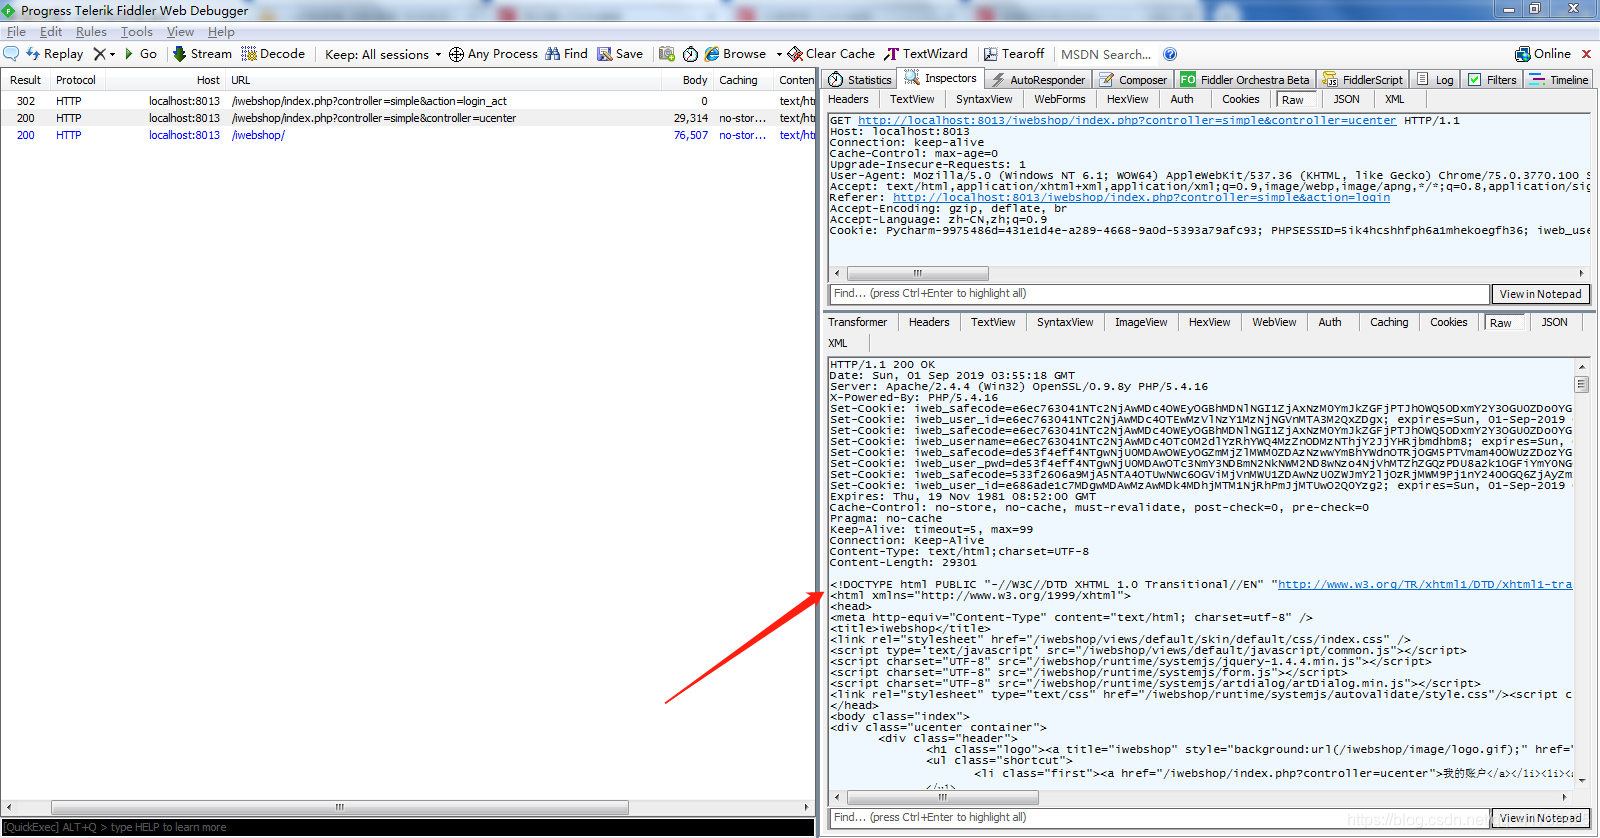Viewport: 1600px width, 838px height.
Task: Open the Edit menu
Action: click(x=51, y=32)
